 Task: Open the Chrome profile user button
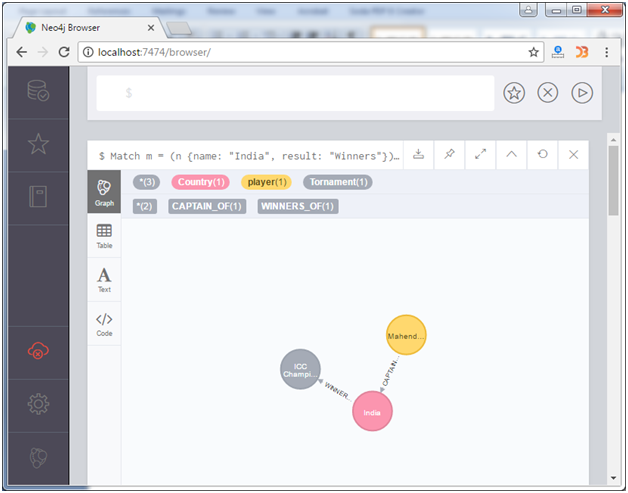pyautogui.click(x=528, y=10)
